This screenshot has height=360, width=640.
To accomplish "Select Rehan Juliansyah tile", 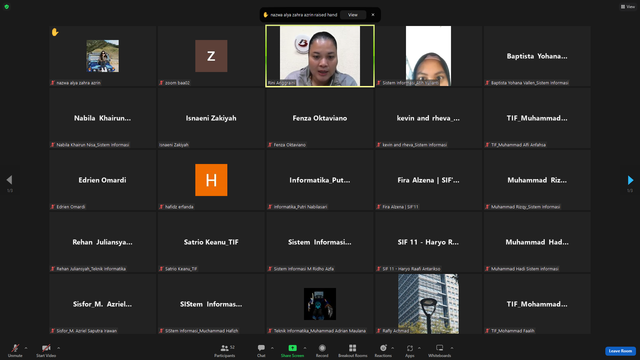I will (102, 242).
